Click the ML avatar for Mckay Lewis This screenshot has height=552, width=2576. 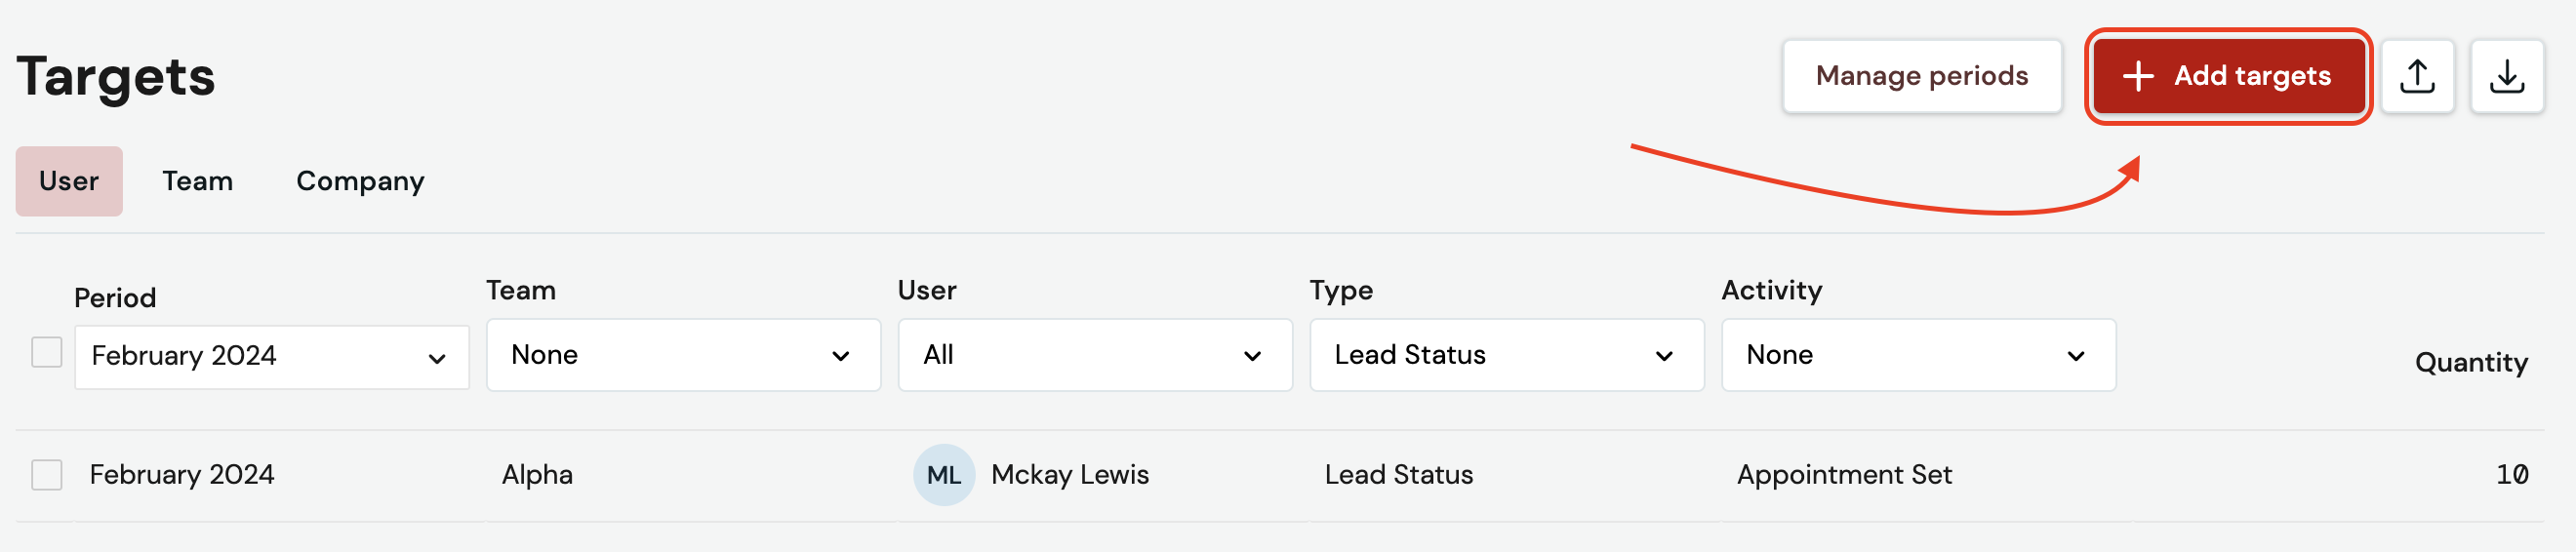pyautogui.click(x=943, y=475)
